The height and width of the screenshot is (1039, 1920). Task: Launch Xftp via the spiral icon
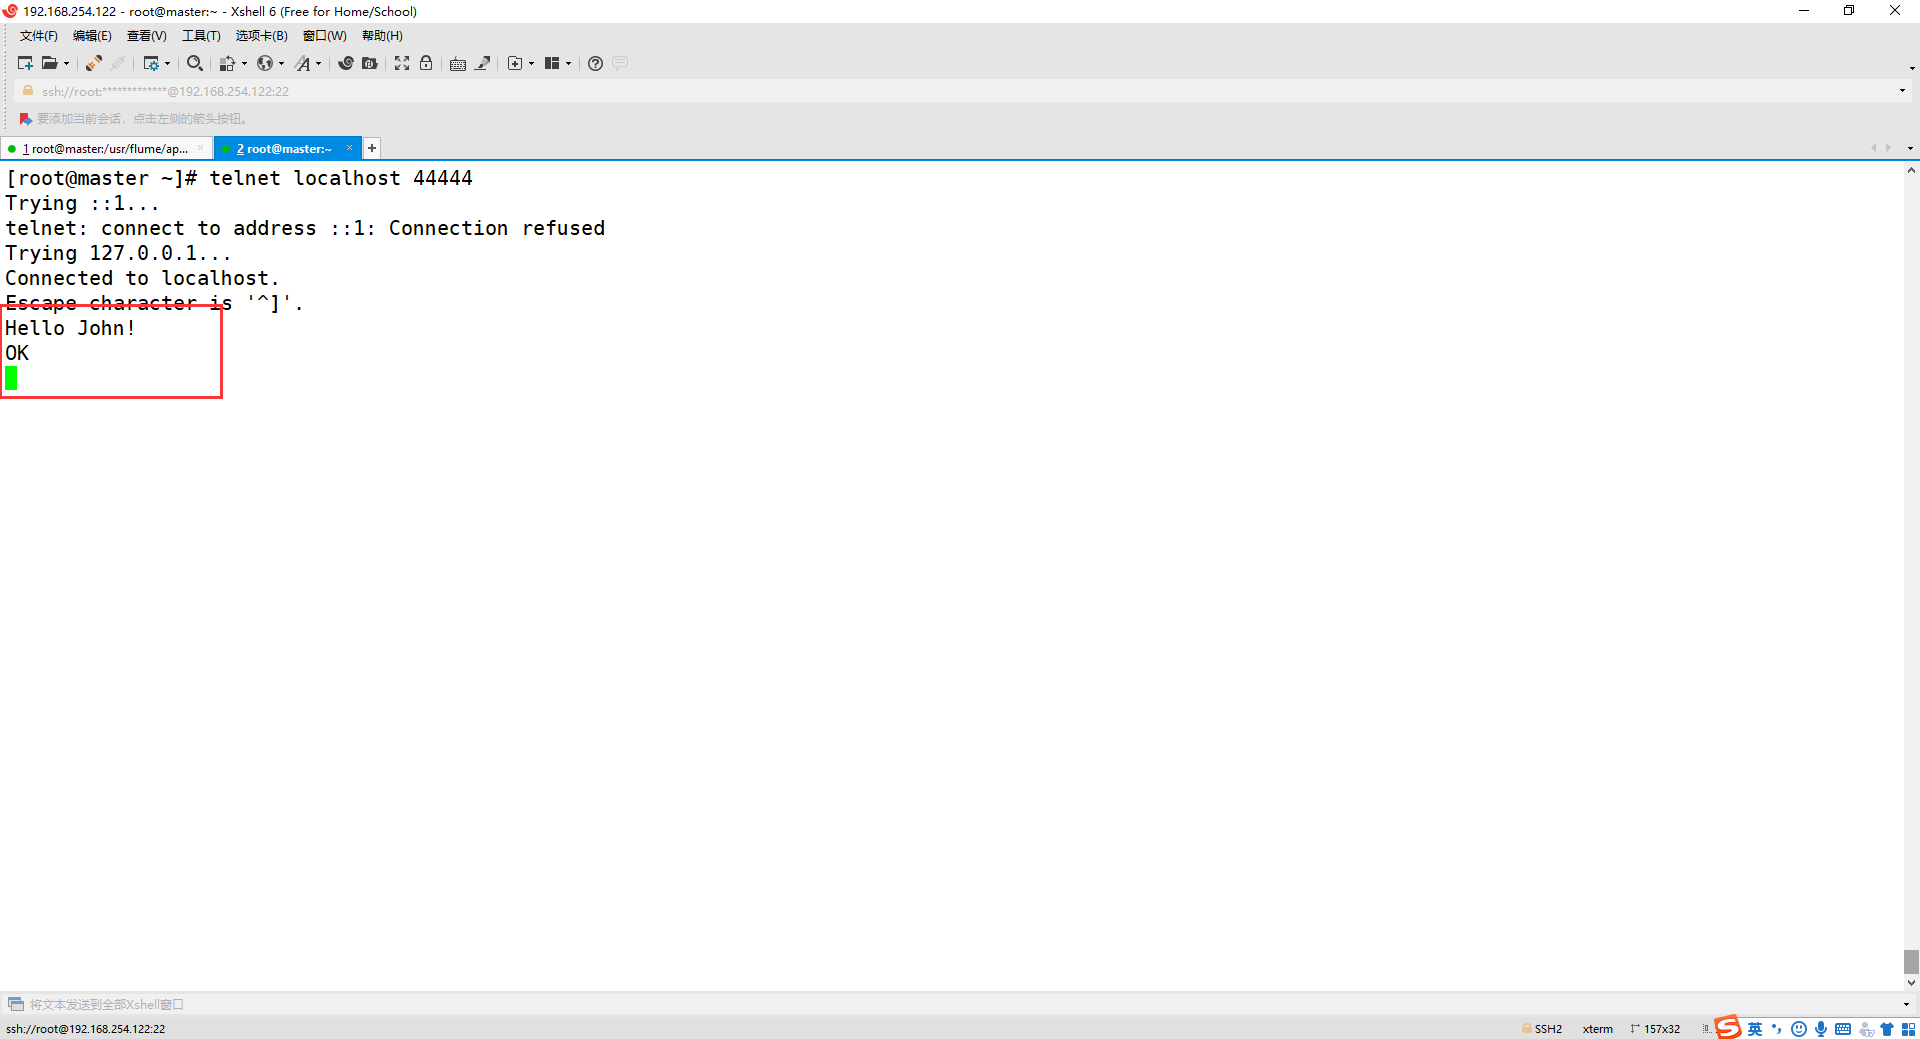[x=346, y=63]
